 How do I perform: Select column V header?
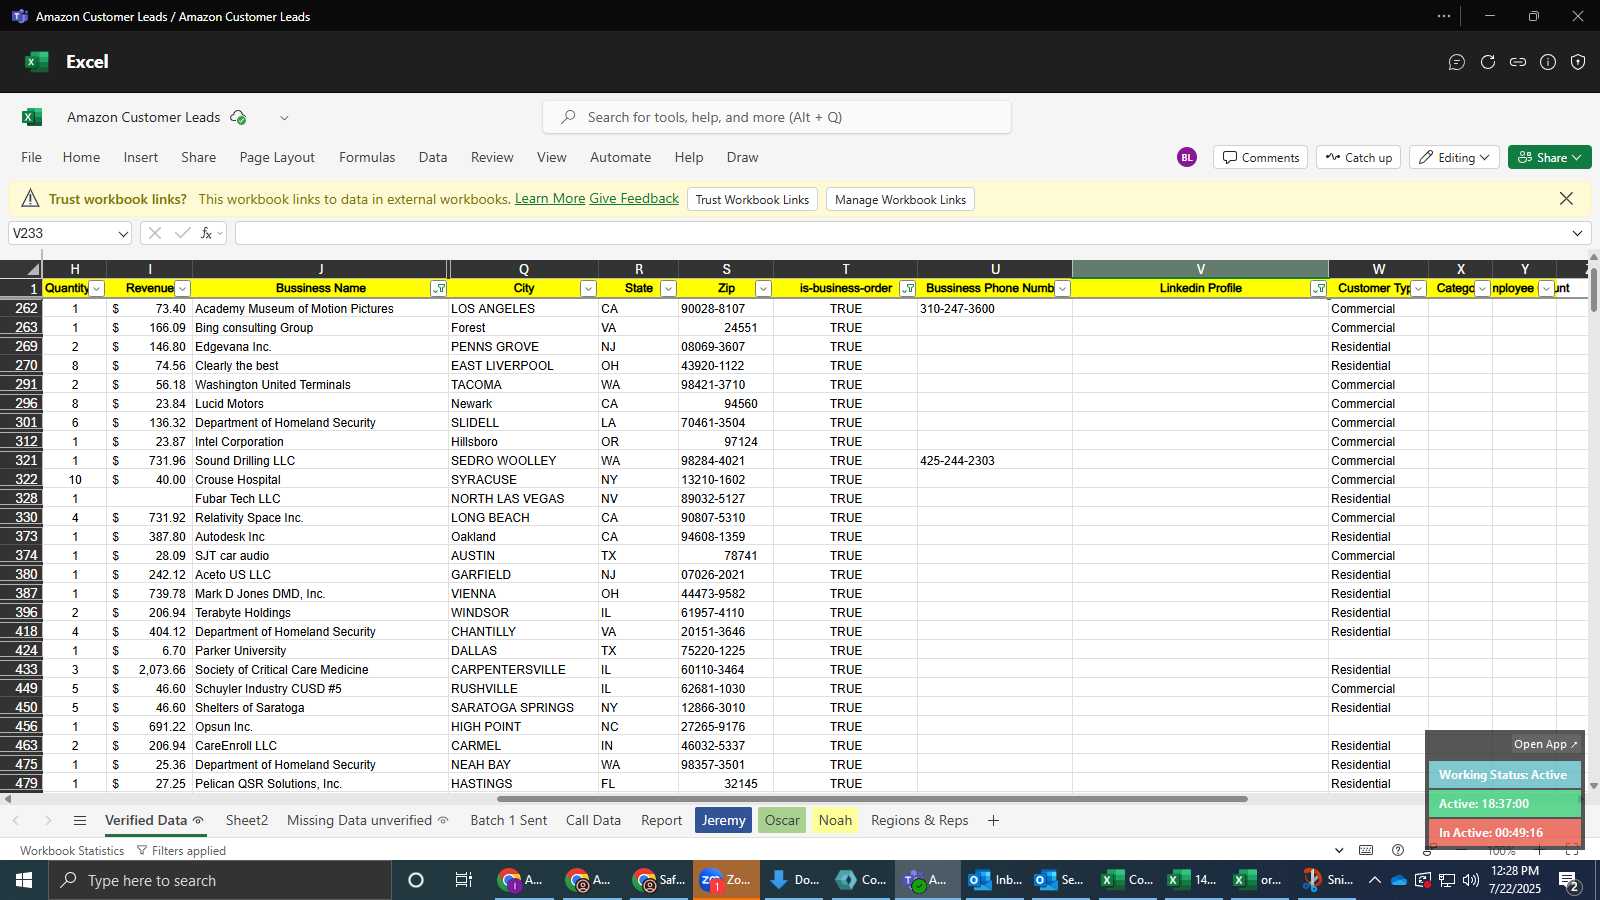(1200, 269)
